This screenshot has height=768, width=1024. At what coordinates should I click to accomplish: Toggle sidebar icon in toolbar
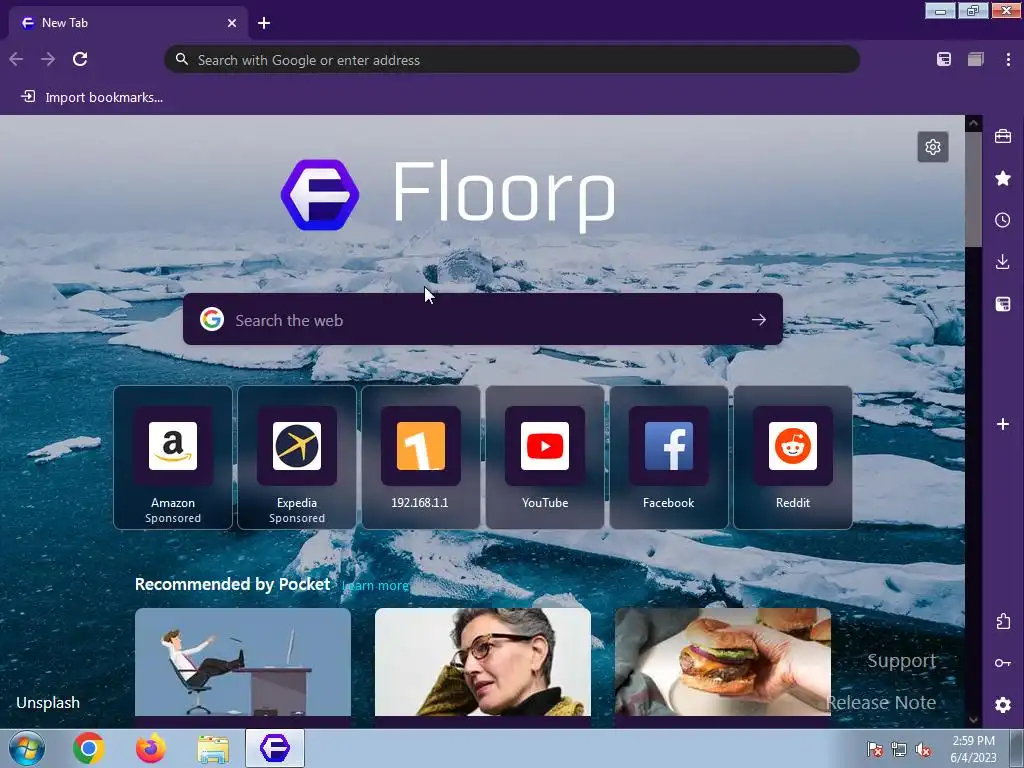976,59
